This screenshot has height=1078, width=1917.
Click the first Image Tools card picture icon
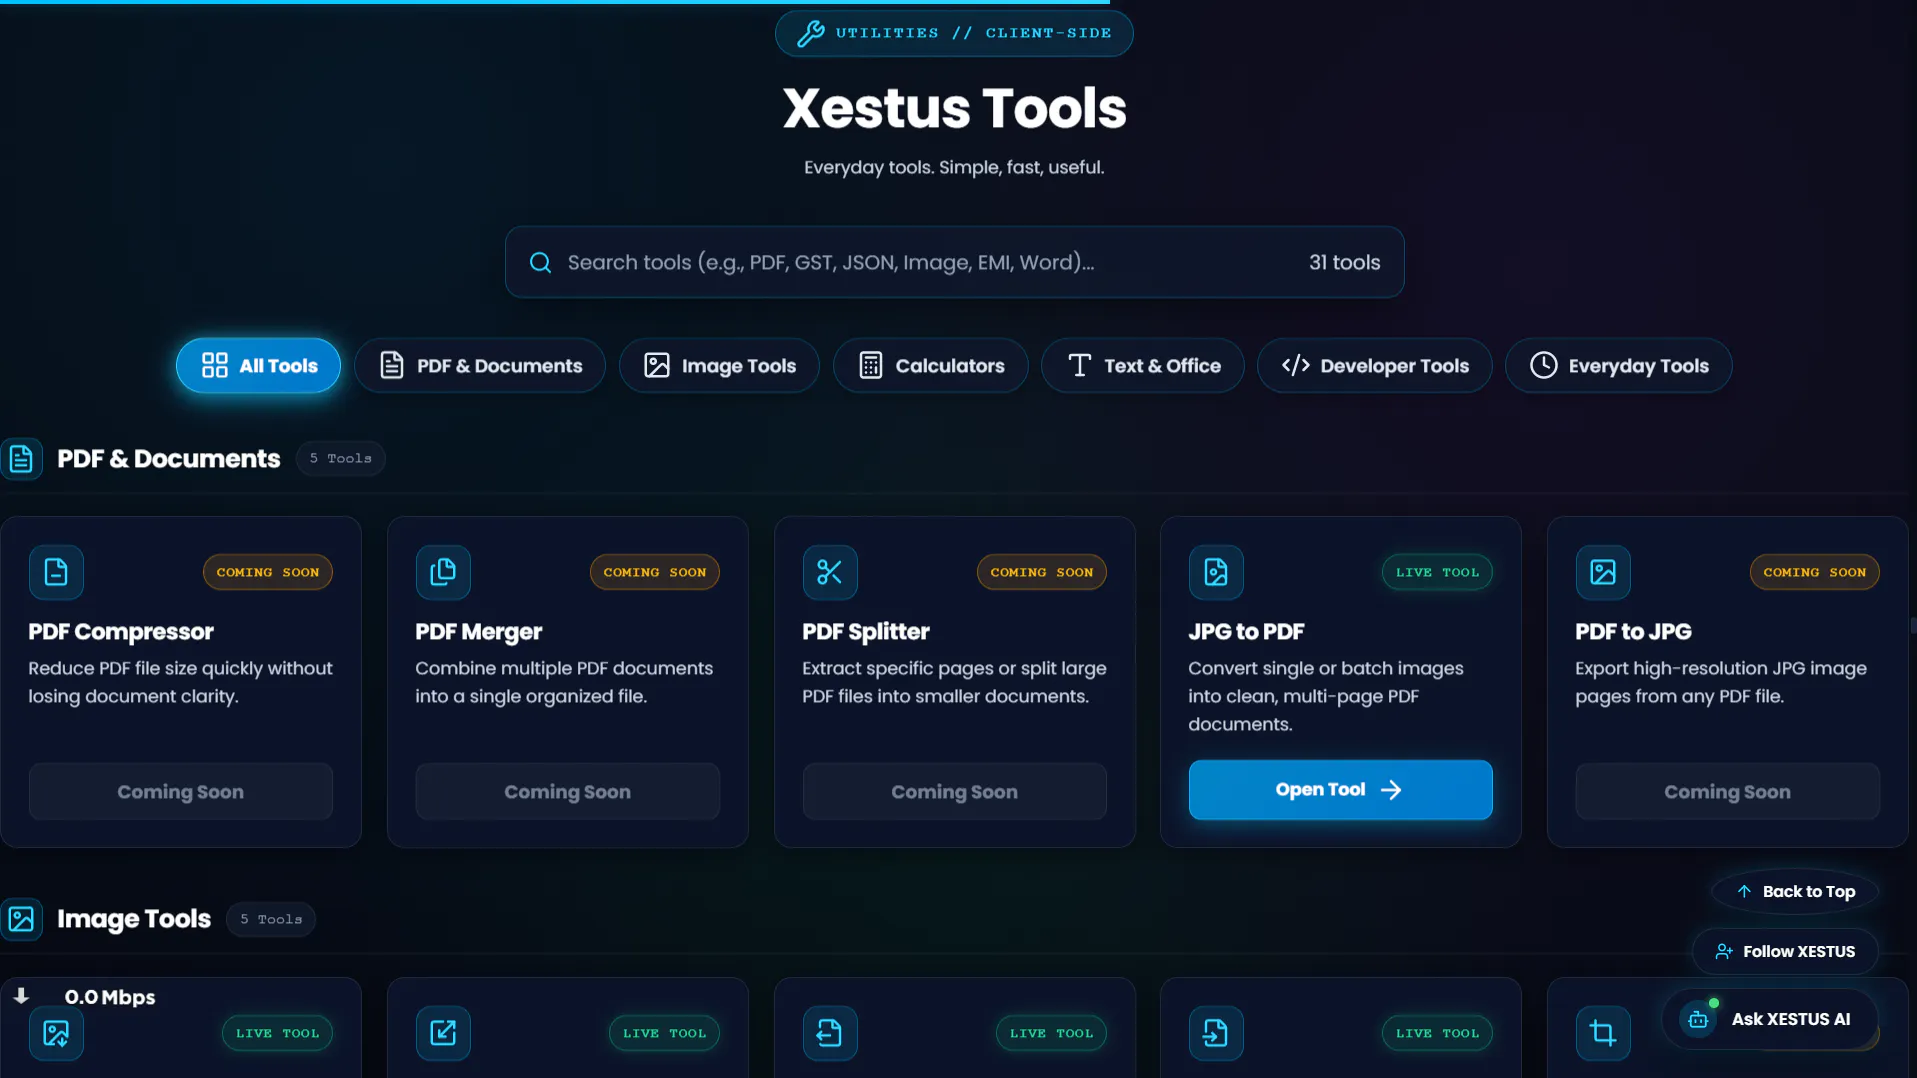tap(56, 1033)
